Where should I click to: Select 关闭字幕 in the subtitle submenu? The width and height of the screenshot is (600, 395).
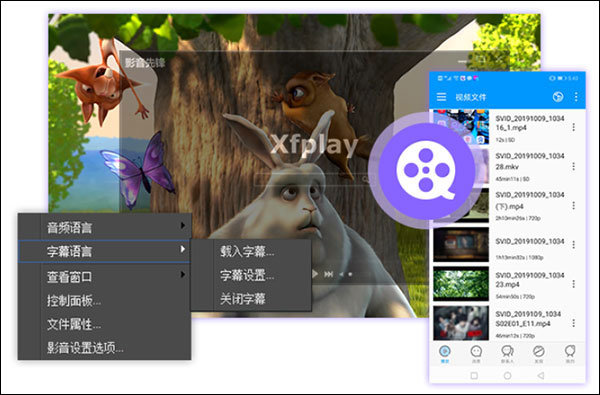tap(251, 299)
